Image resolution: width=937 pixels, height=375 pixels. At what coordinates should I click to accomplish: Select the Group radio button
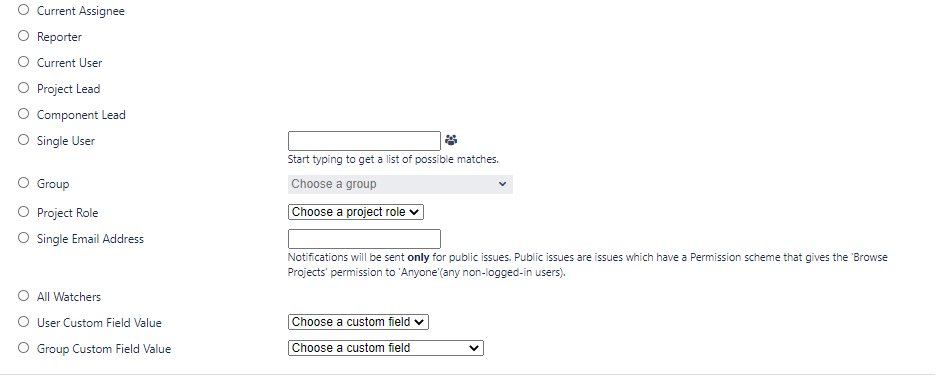23,183
